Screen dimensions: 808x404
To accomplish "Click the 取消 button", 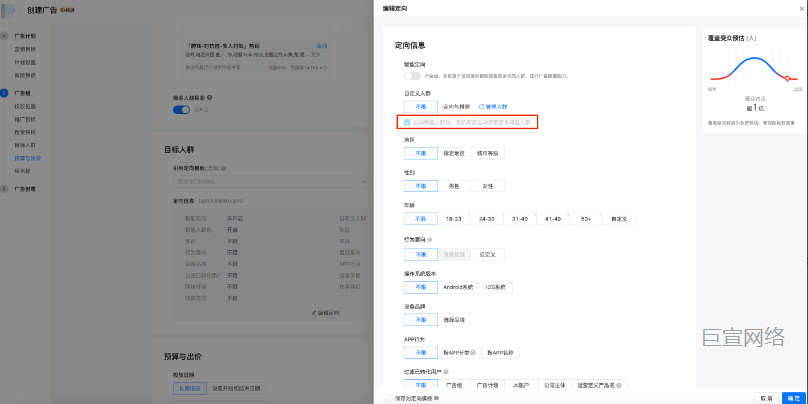I will point(766,398).
